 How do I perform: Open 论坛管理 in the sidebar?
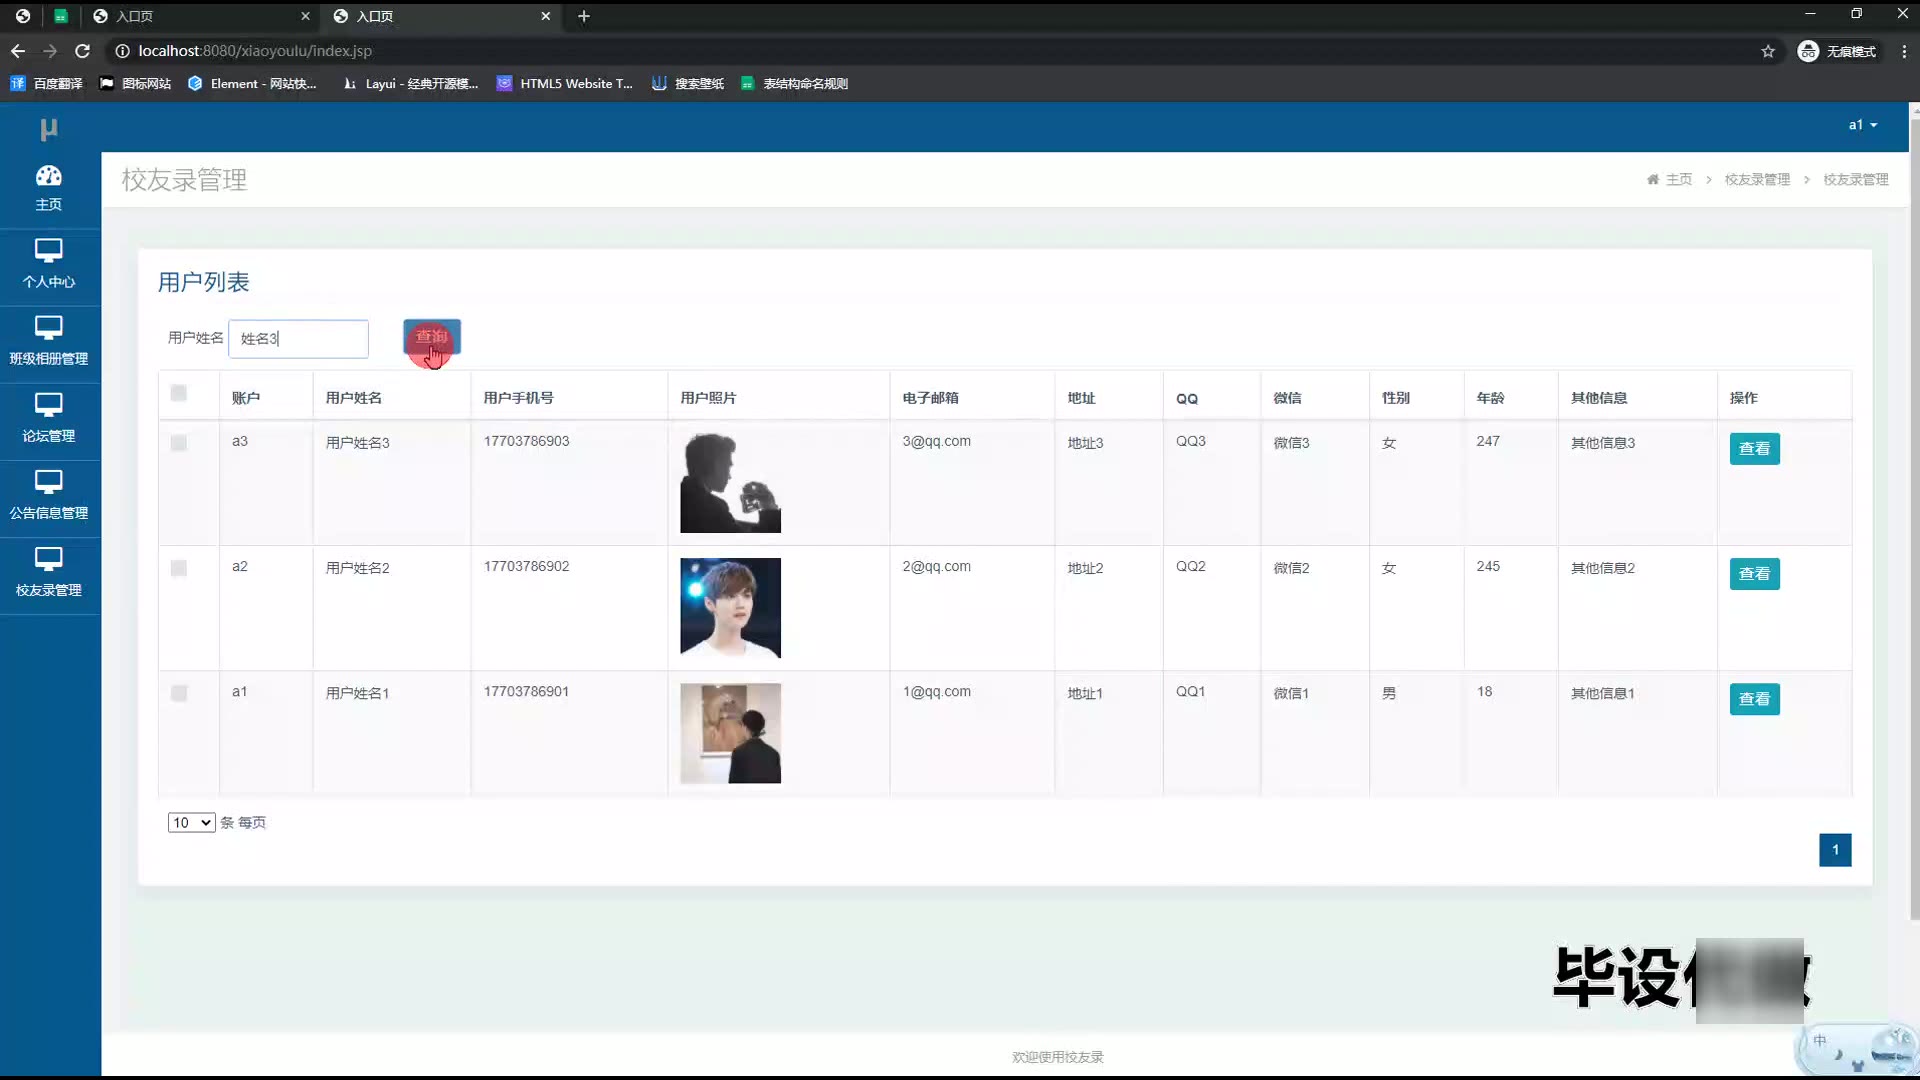pyautogui.click(x=49, y=419)
